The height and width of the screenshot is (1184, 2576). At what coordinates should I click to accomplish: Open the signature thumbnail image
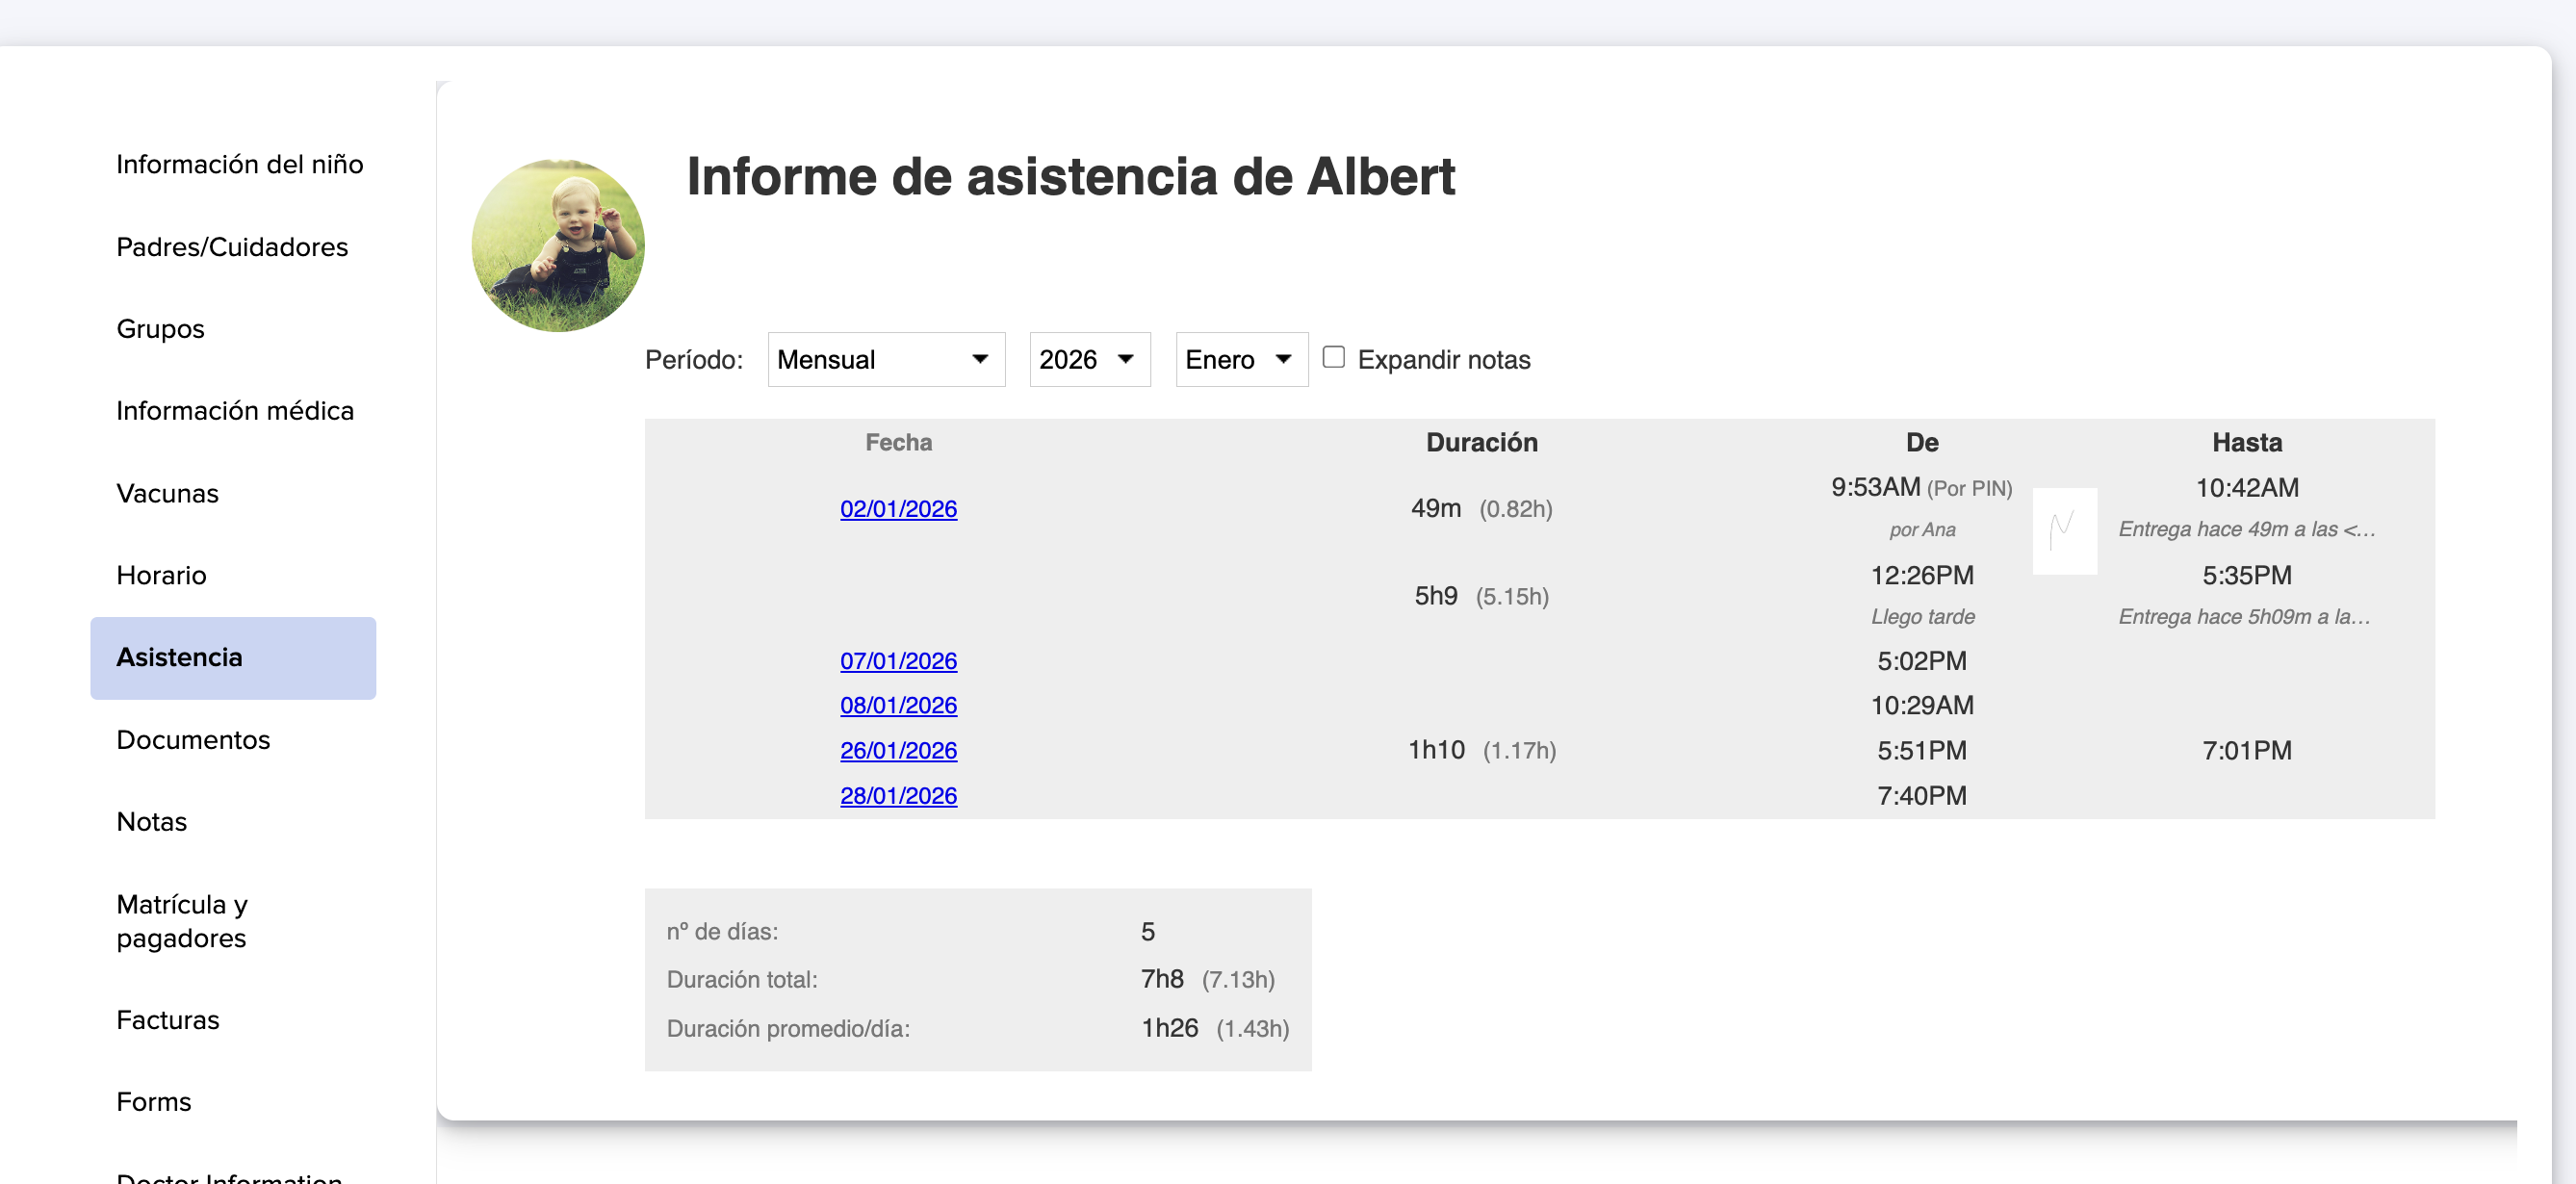(x=2064, y=530)
